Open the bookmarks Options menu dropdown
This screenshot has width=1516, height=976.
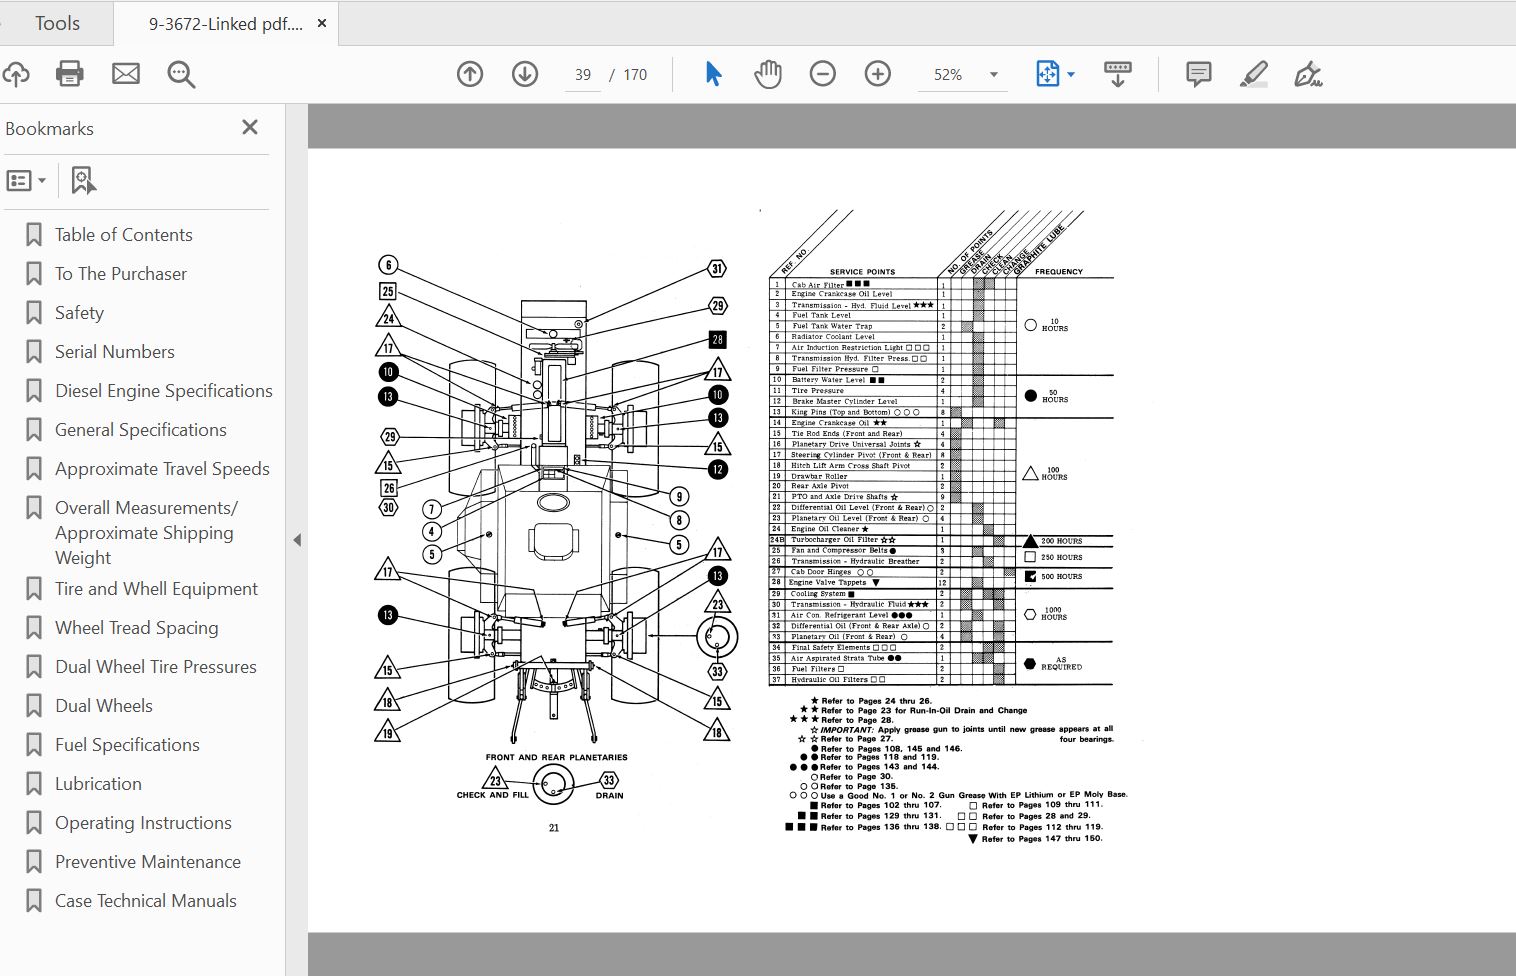pyautogui.click(x=27, y=181)
